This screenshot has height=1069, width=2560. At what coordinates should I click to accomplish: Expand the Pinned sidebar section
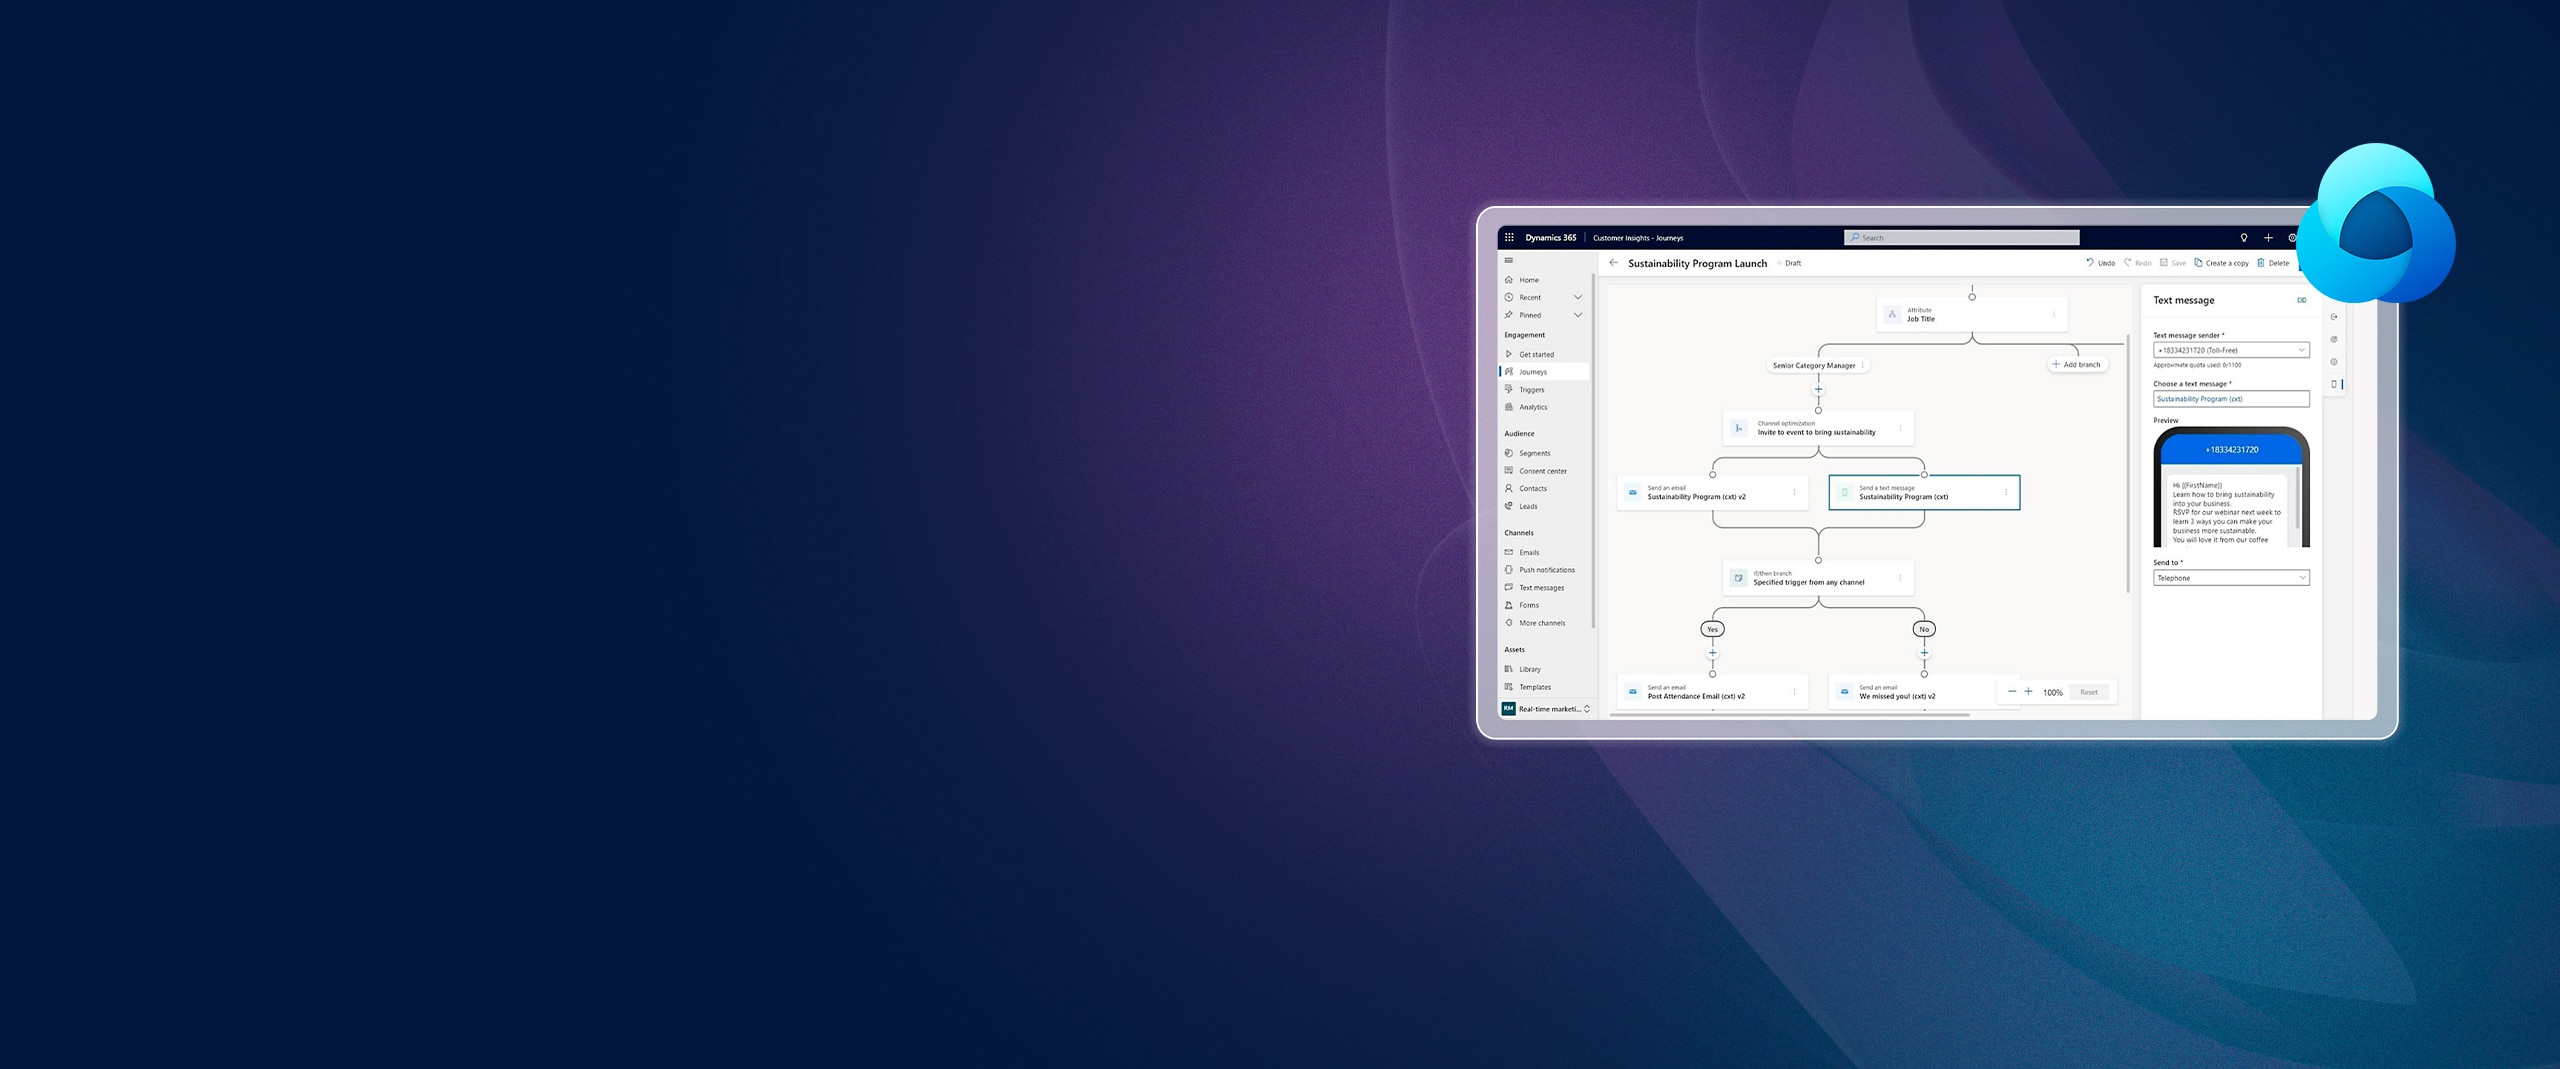[x=1578, y=315]
